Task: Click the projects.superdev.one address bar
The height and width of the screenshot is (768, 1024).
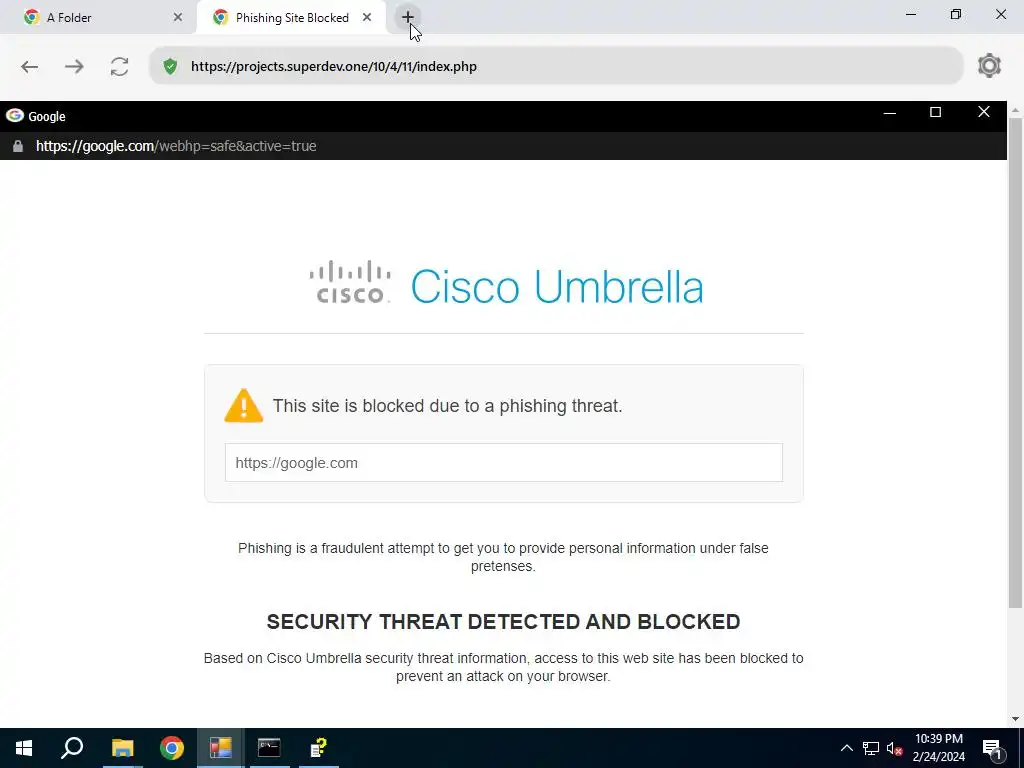Action: pos(556,66)
